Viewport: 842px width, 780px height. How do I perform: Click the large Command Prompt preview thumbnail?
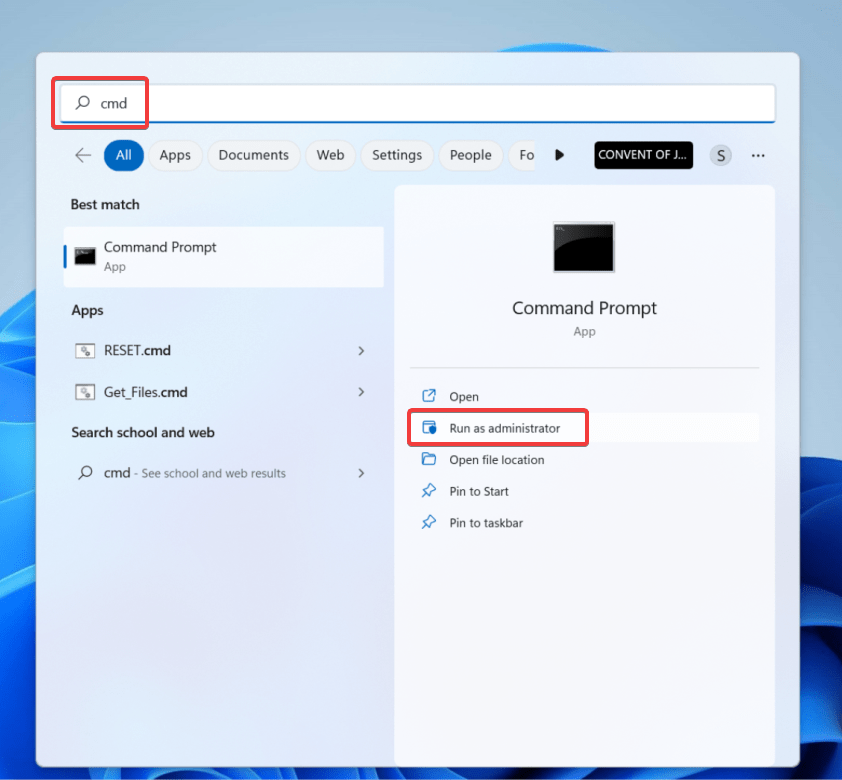click(584, 247)
